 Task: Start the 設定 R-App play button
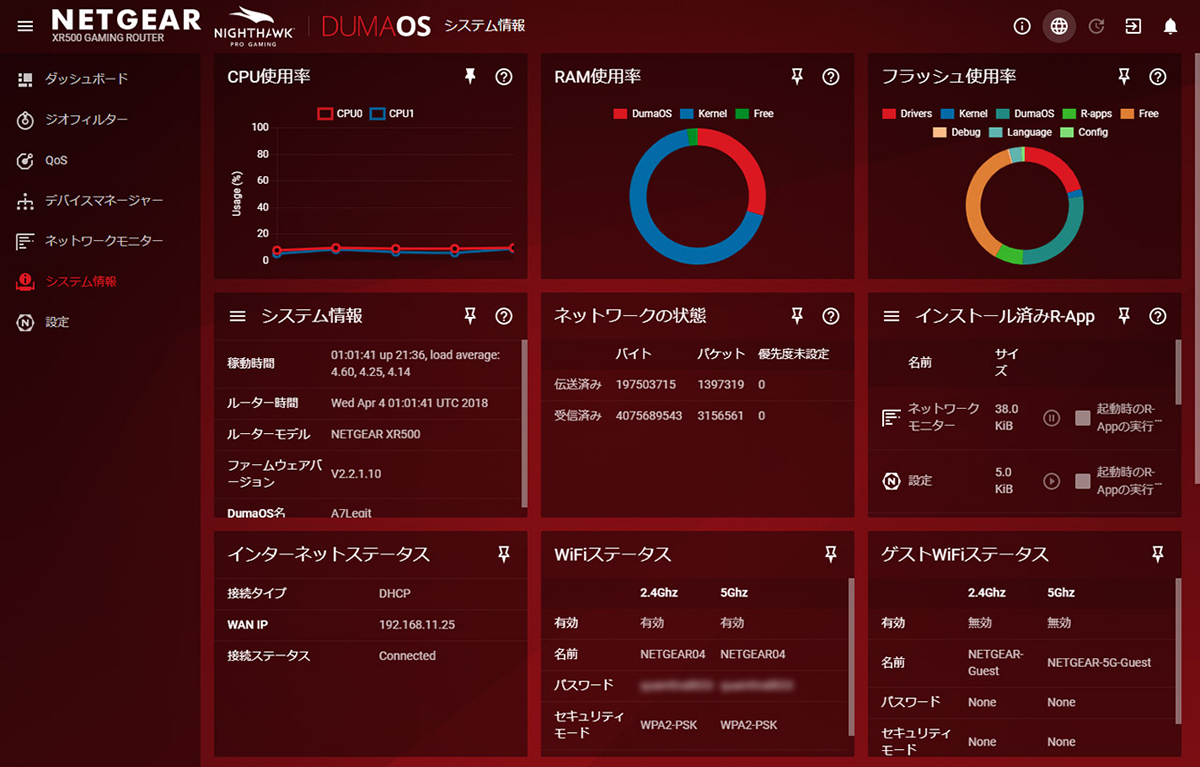coord(1051,481)
